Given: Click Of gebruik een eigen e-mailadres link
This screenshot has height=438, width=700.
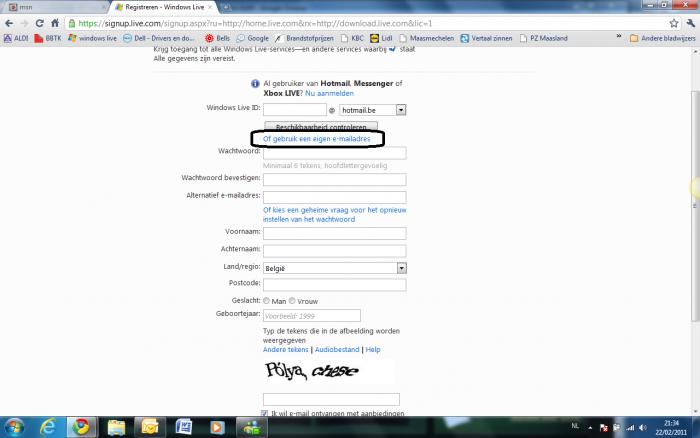Looking at the screenshot, I should click(317, 139).
